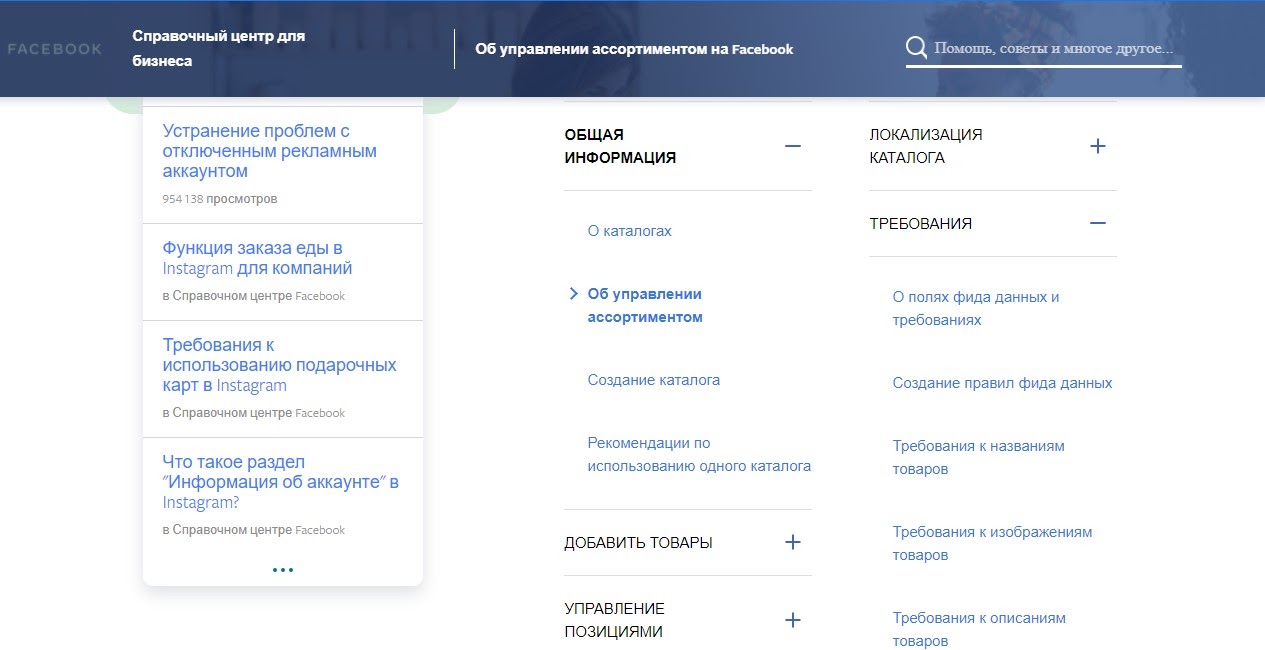Open О полях фида данных и требованиях
The height and width of the screenshot is (650, 1265).
point(974,307)
